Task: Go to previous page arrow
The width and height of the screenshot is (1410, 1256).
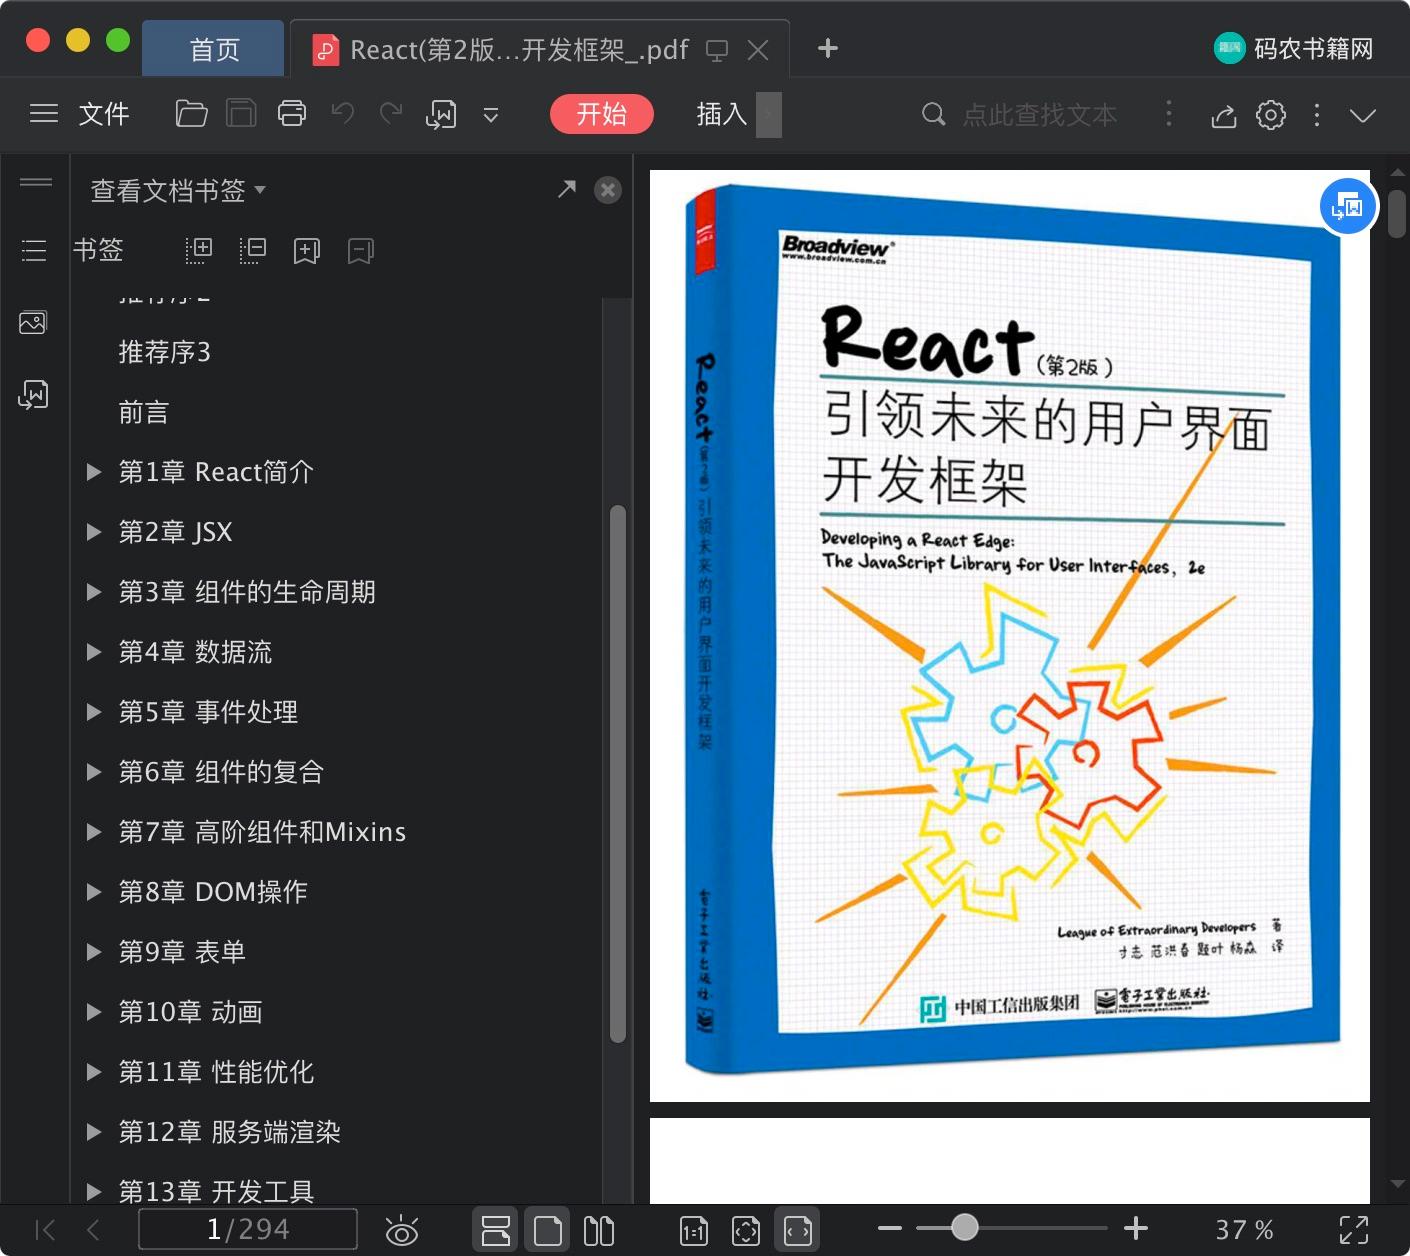Action: click(93, 1230)
